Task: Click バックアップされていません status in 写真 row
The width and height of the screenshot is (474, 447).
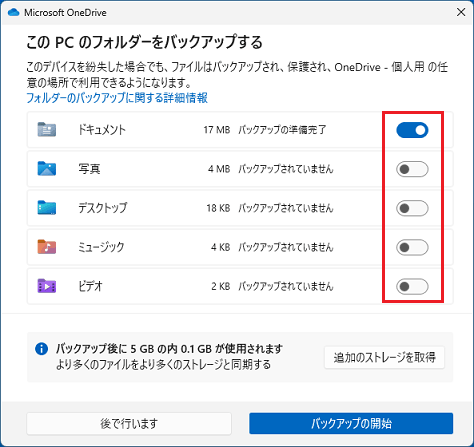Action: click(x=286, y=169)
